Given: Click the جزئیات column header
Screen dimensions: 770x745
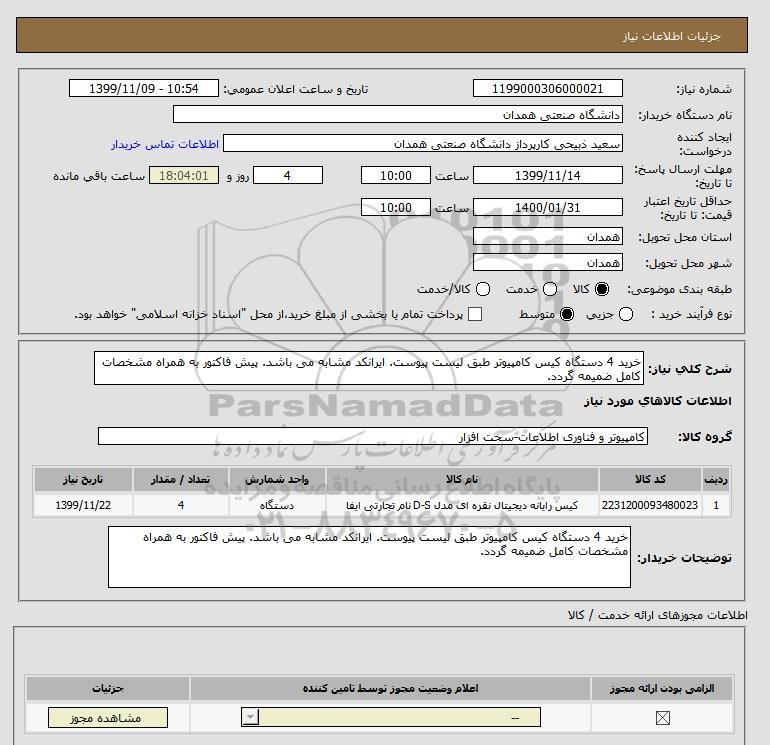Looking at the screenshot, I should pos(108,689).
